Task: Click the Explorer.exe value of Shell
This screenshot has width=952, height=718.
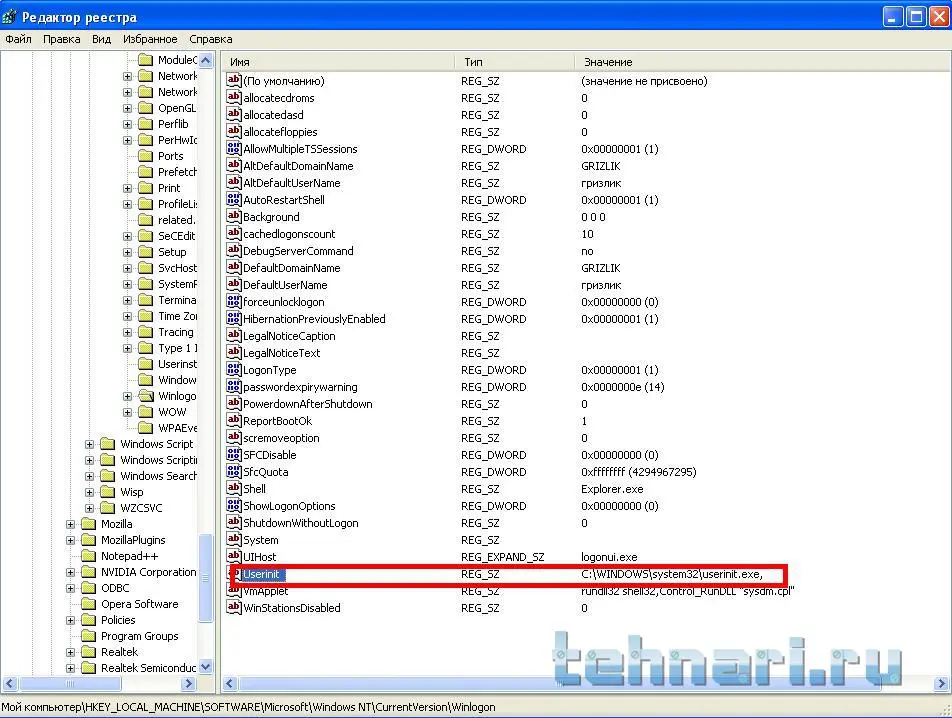Action: 612,489
